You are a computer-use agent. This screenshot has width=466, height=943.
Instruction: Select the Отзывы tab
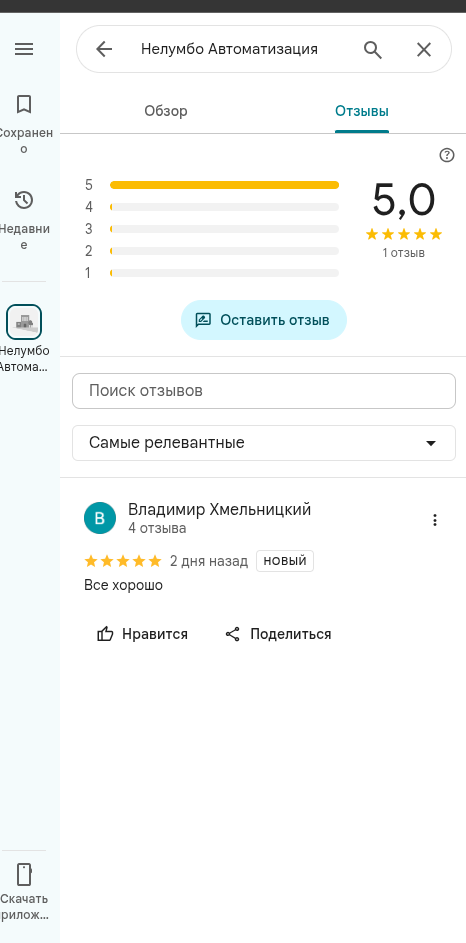(362, 111)
